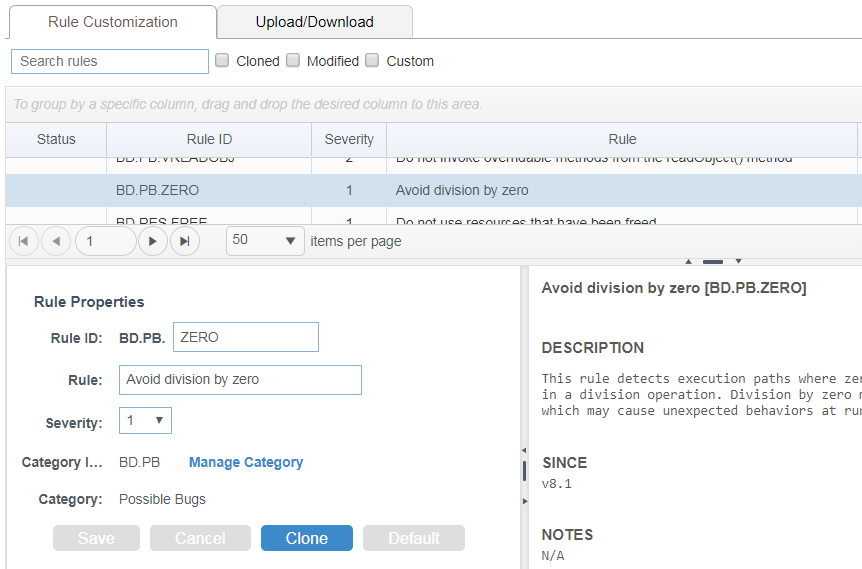Viewport: 862px width, 569px height.
Task: Enable the Cloned filter checkbox
Action: 222,60
